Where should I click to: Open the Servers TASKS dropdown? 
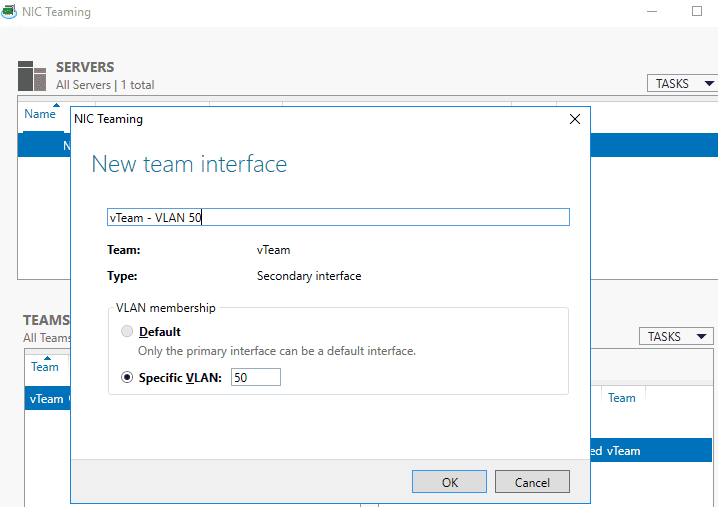click(x=682, y=83)
